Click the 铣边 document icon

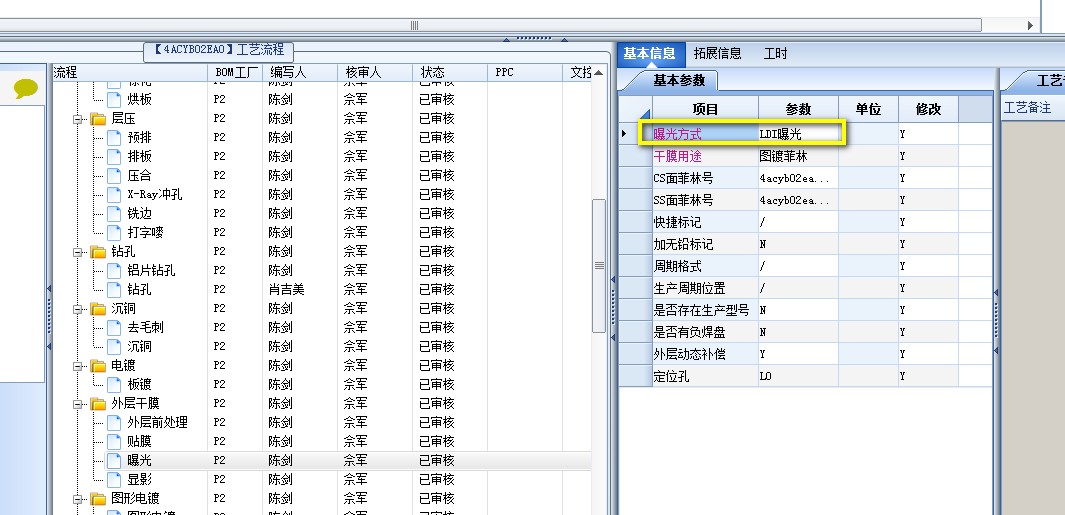tap(114, 213)
